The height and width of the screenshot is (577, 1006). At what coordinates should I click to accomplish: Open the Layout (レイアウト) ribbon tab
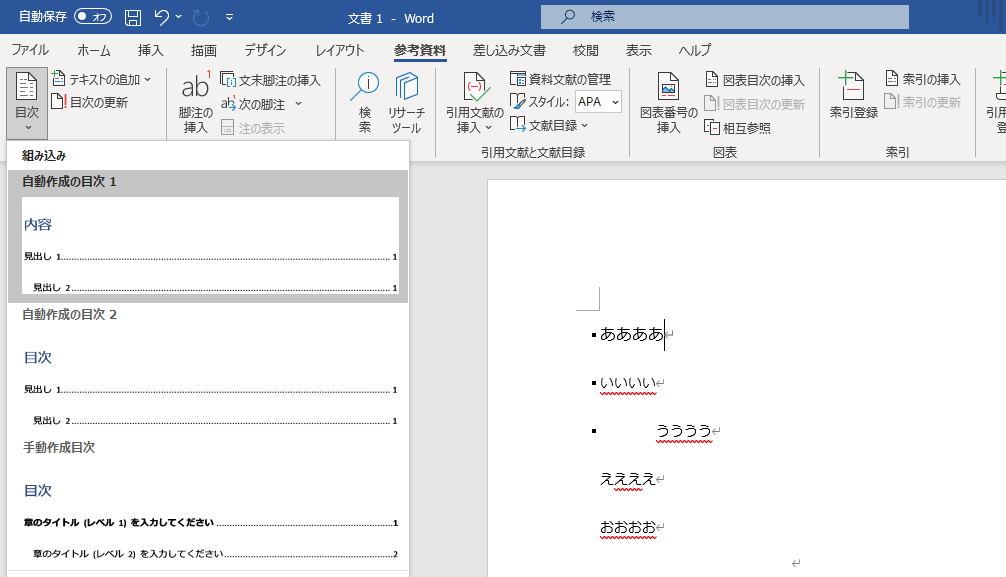tap(340, 50)
